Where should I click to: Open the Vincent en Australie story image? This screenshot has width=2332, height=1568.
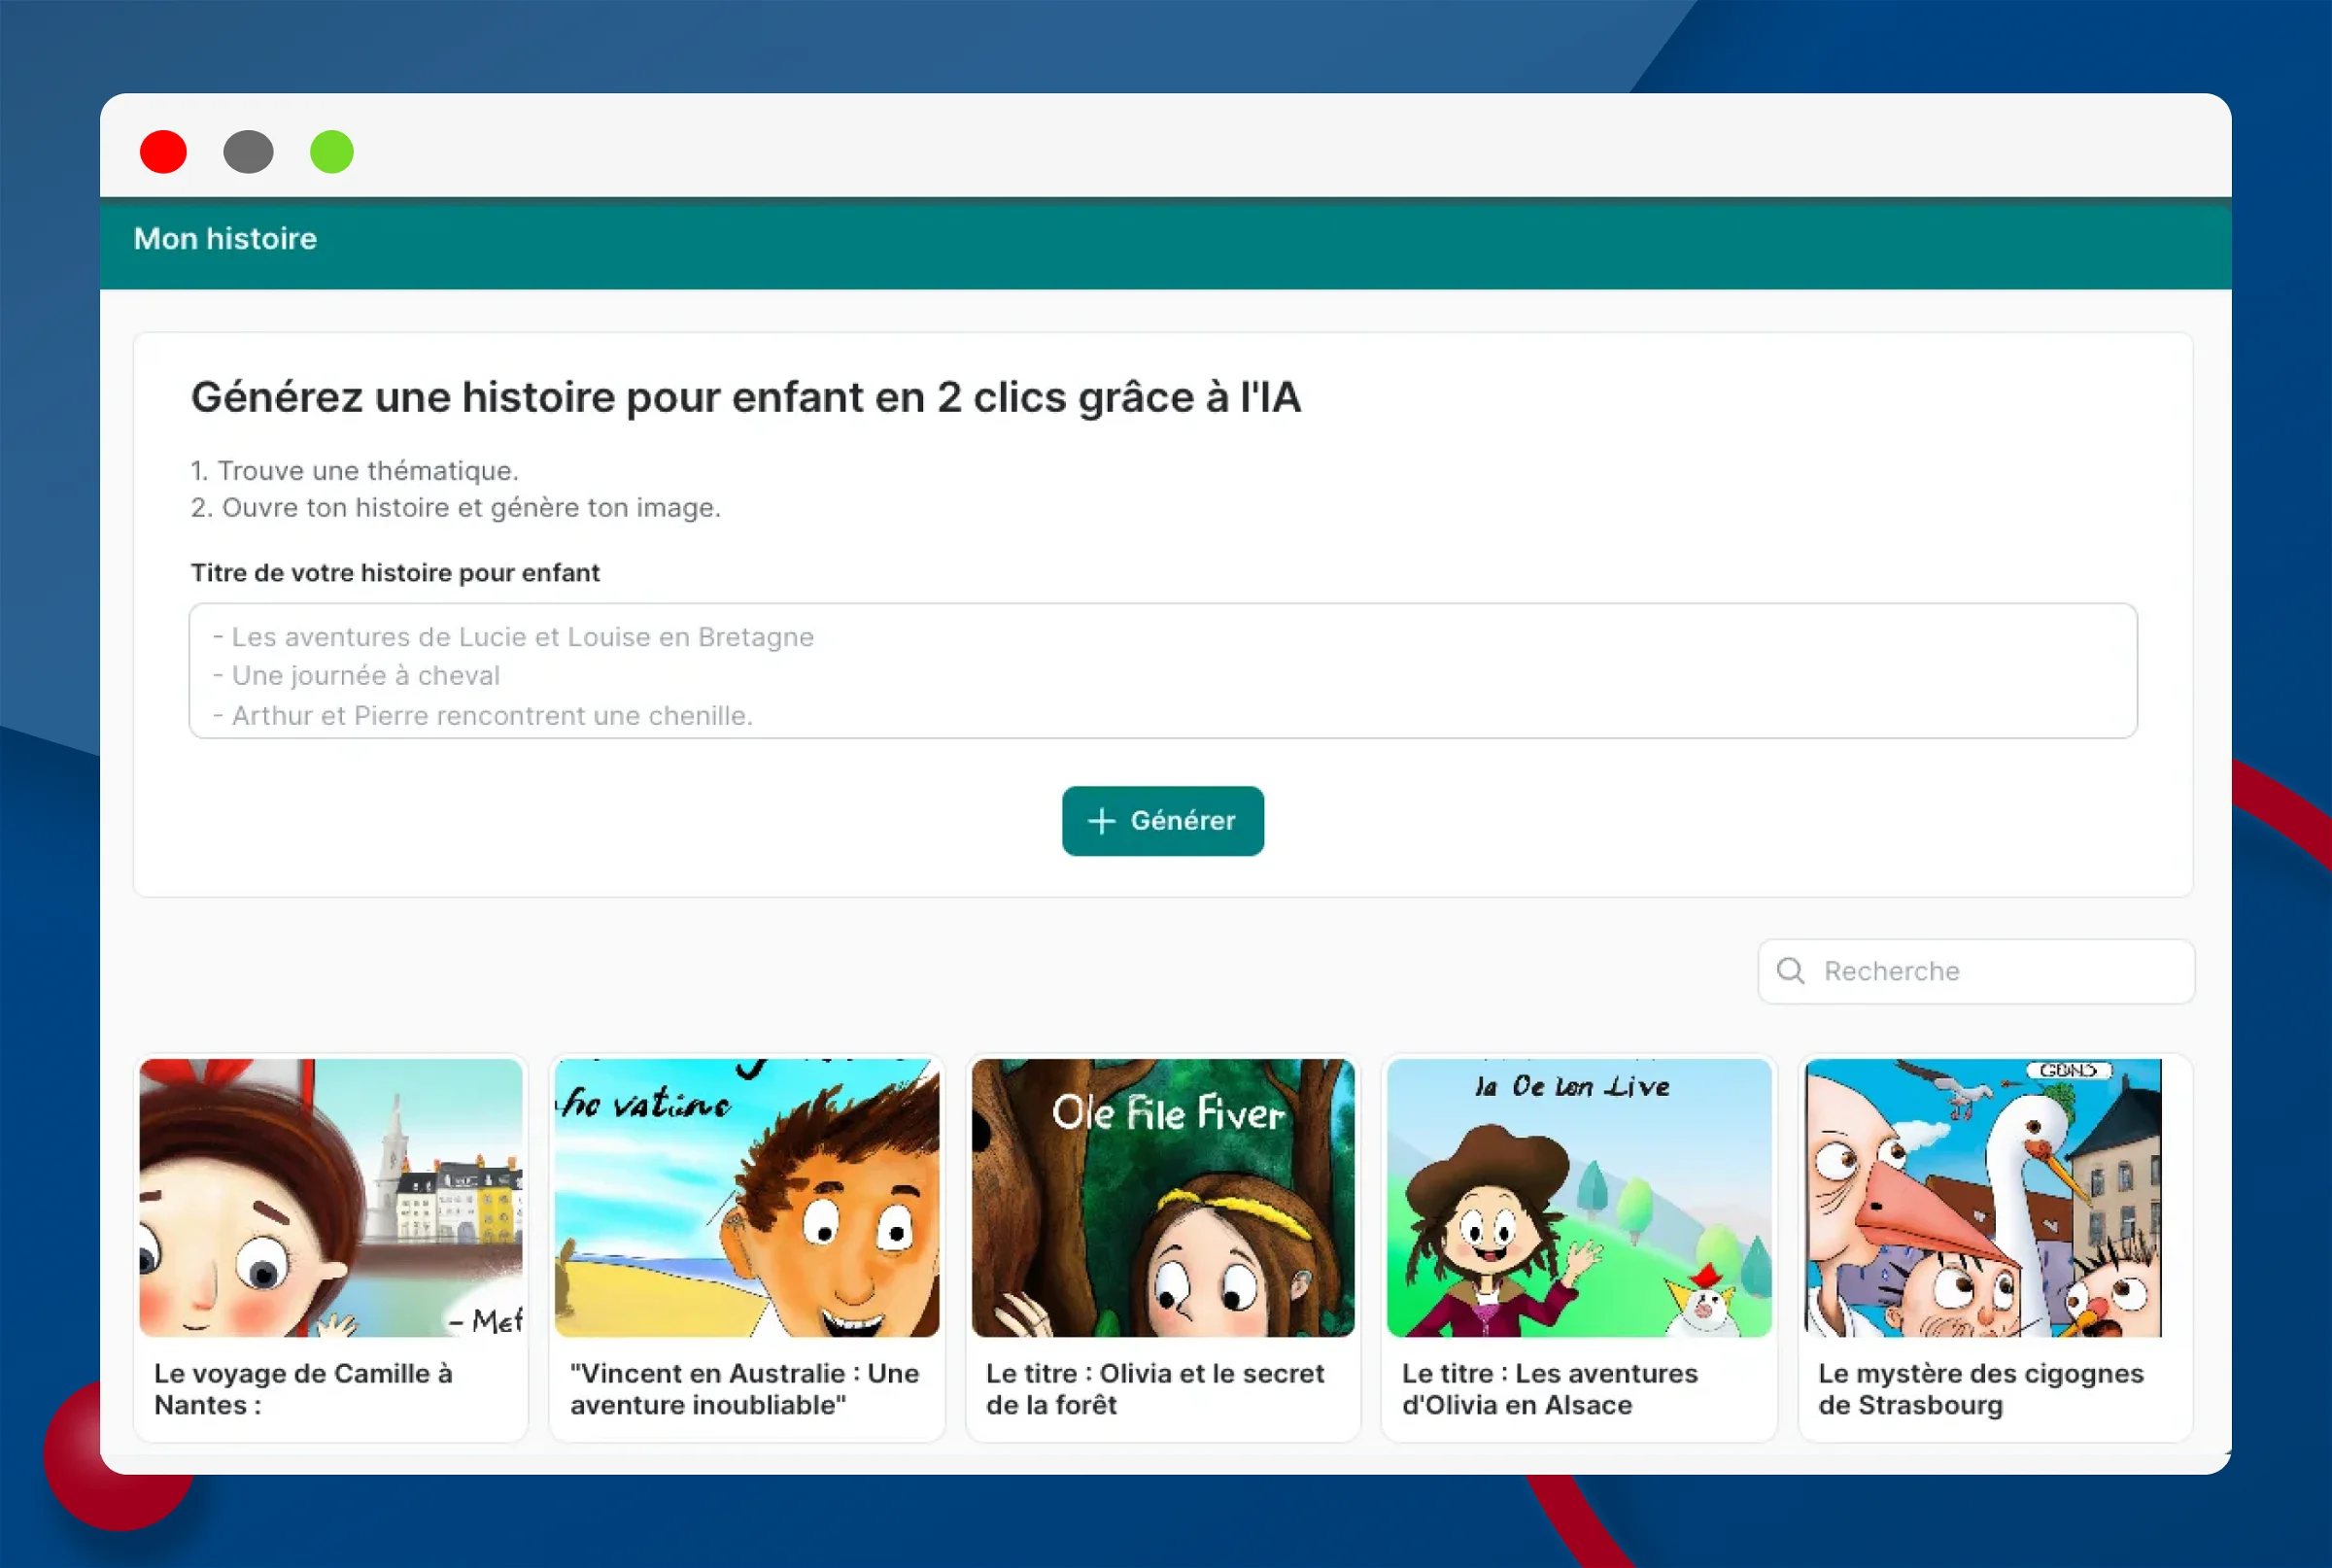pyautogui.click(x=747, y=1198)
